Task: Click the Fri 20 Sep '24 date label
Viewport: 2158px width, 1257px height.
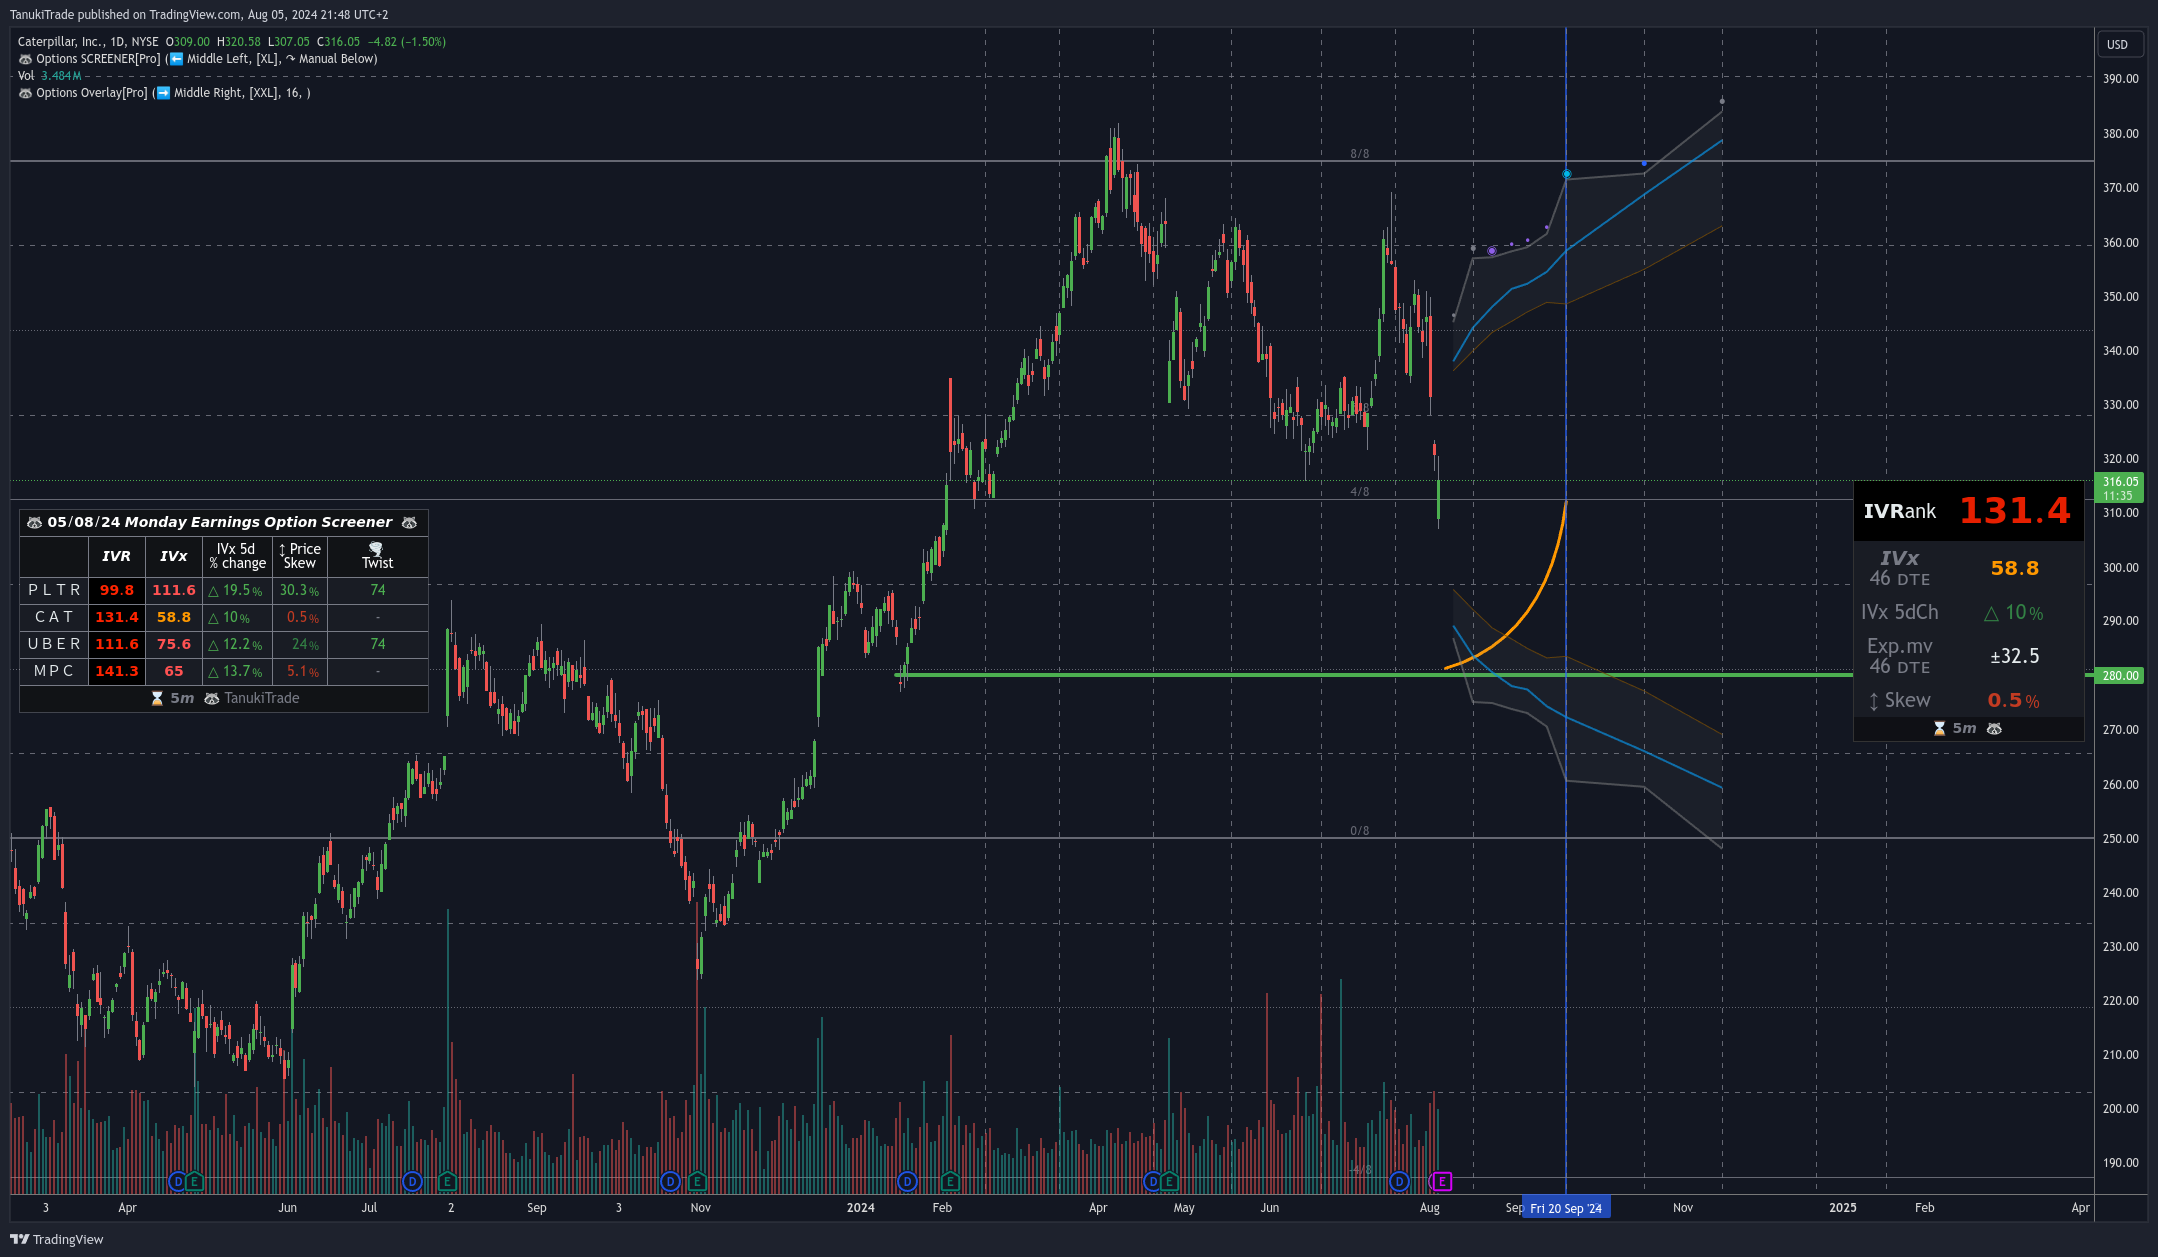Action: coord(1566,1208)
